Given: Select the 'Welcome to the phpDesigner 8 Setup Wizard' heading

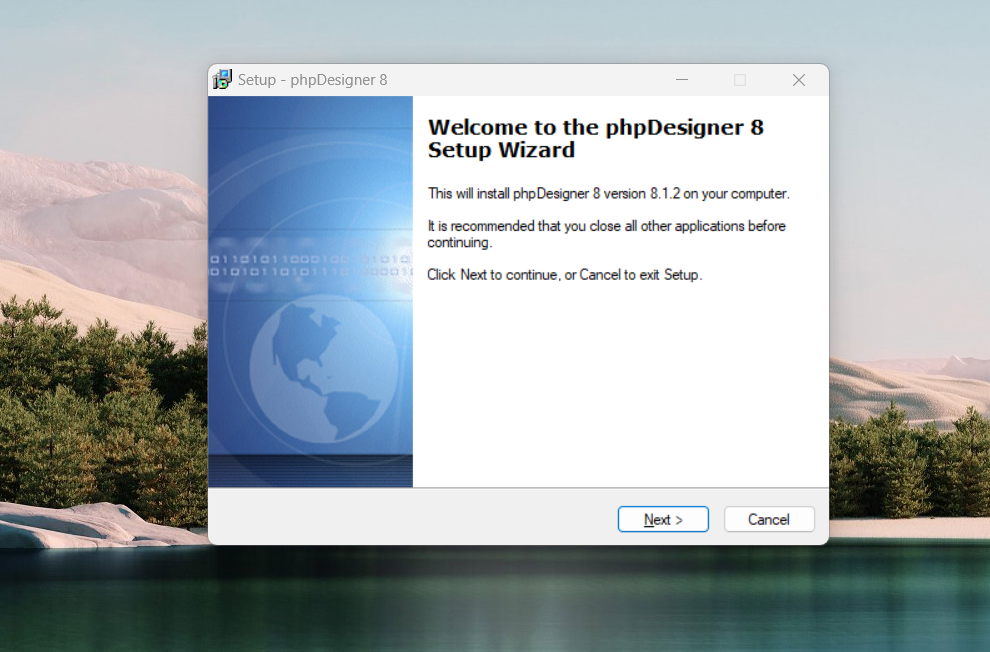Looking at the screenshot, I should (x=595, y=138).
